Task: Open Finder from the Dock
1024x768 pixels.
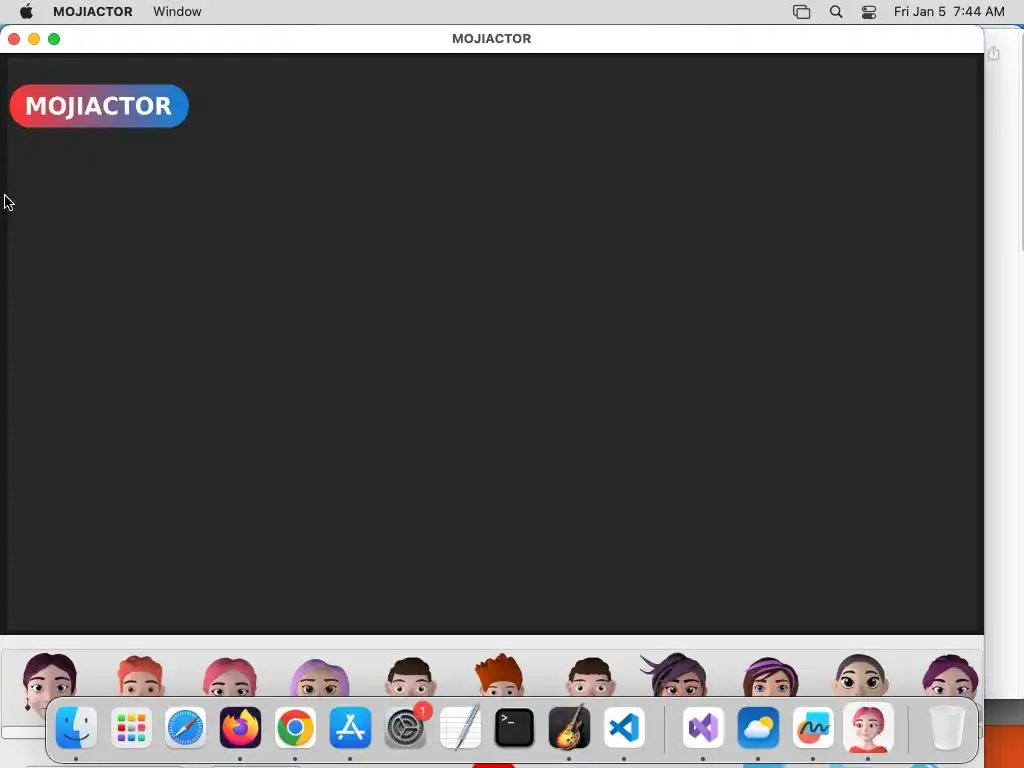Action: (x=76, y=728)
